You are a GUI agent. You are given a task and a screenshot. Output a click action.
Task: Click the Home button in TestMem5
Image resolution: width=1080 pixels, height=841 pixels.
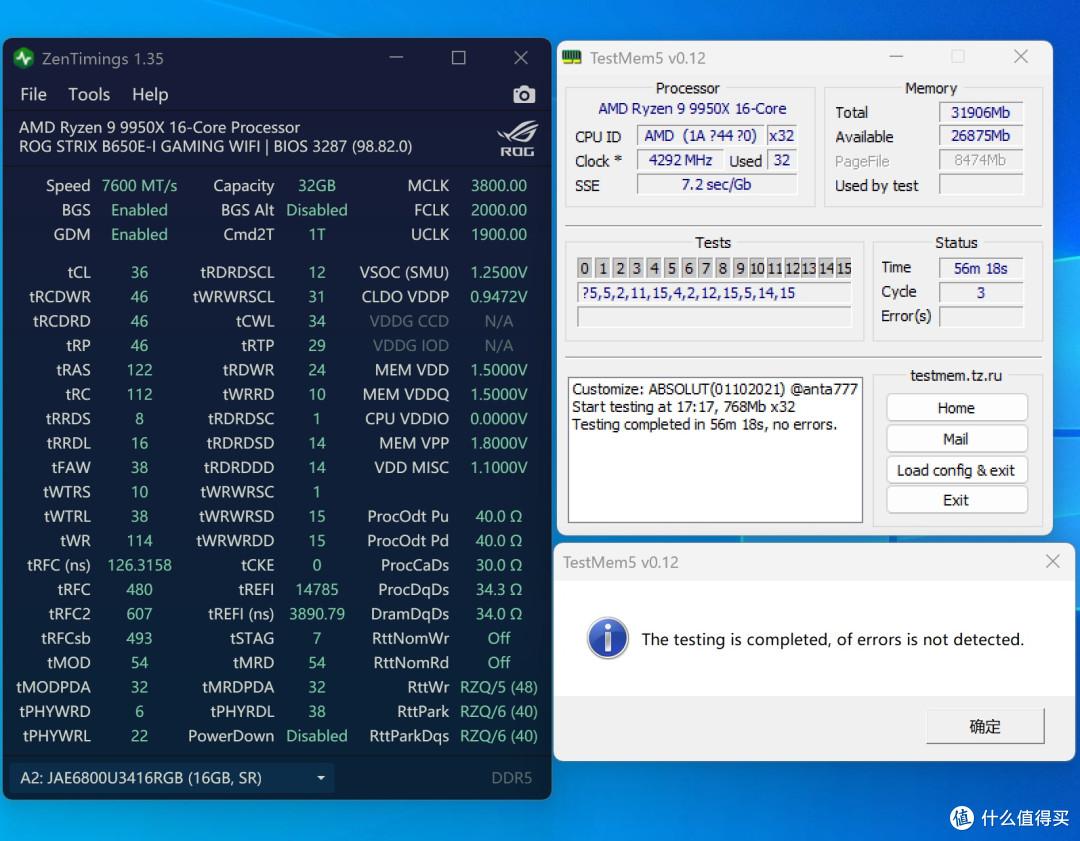[956, 408]
